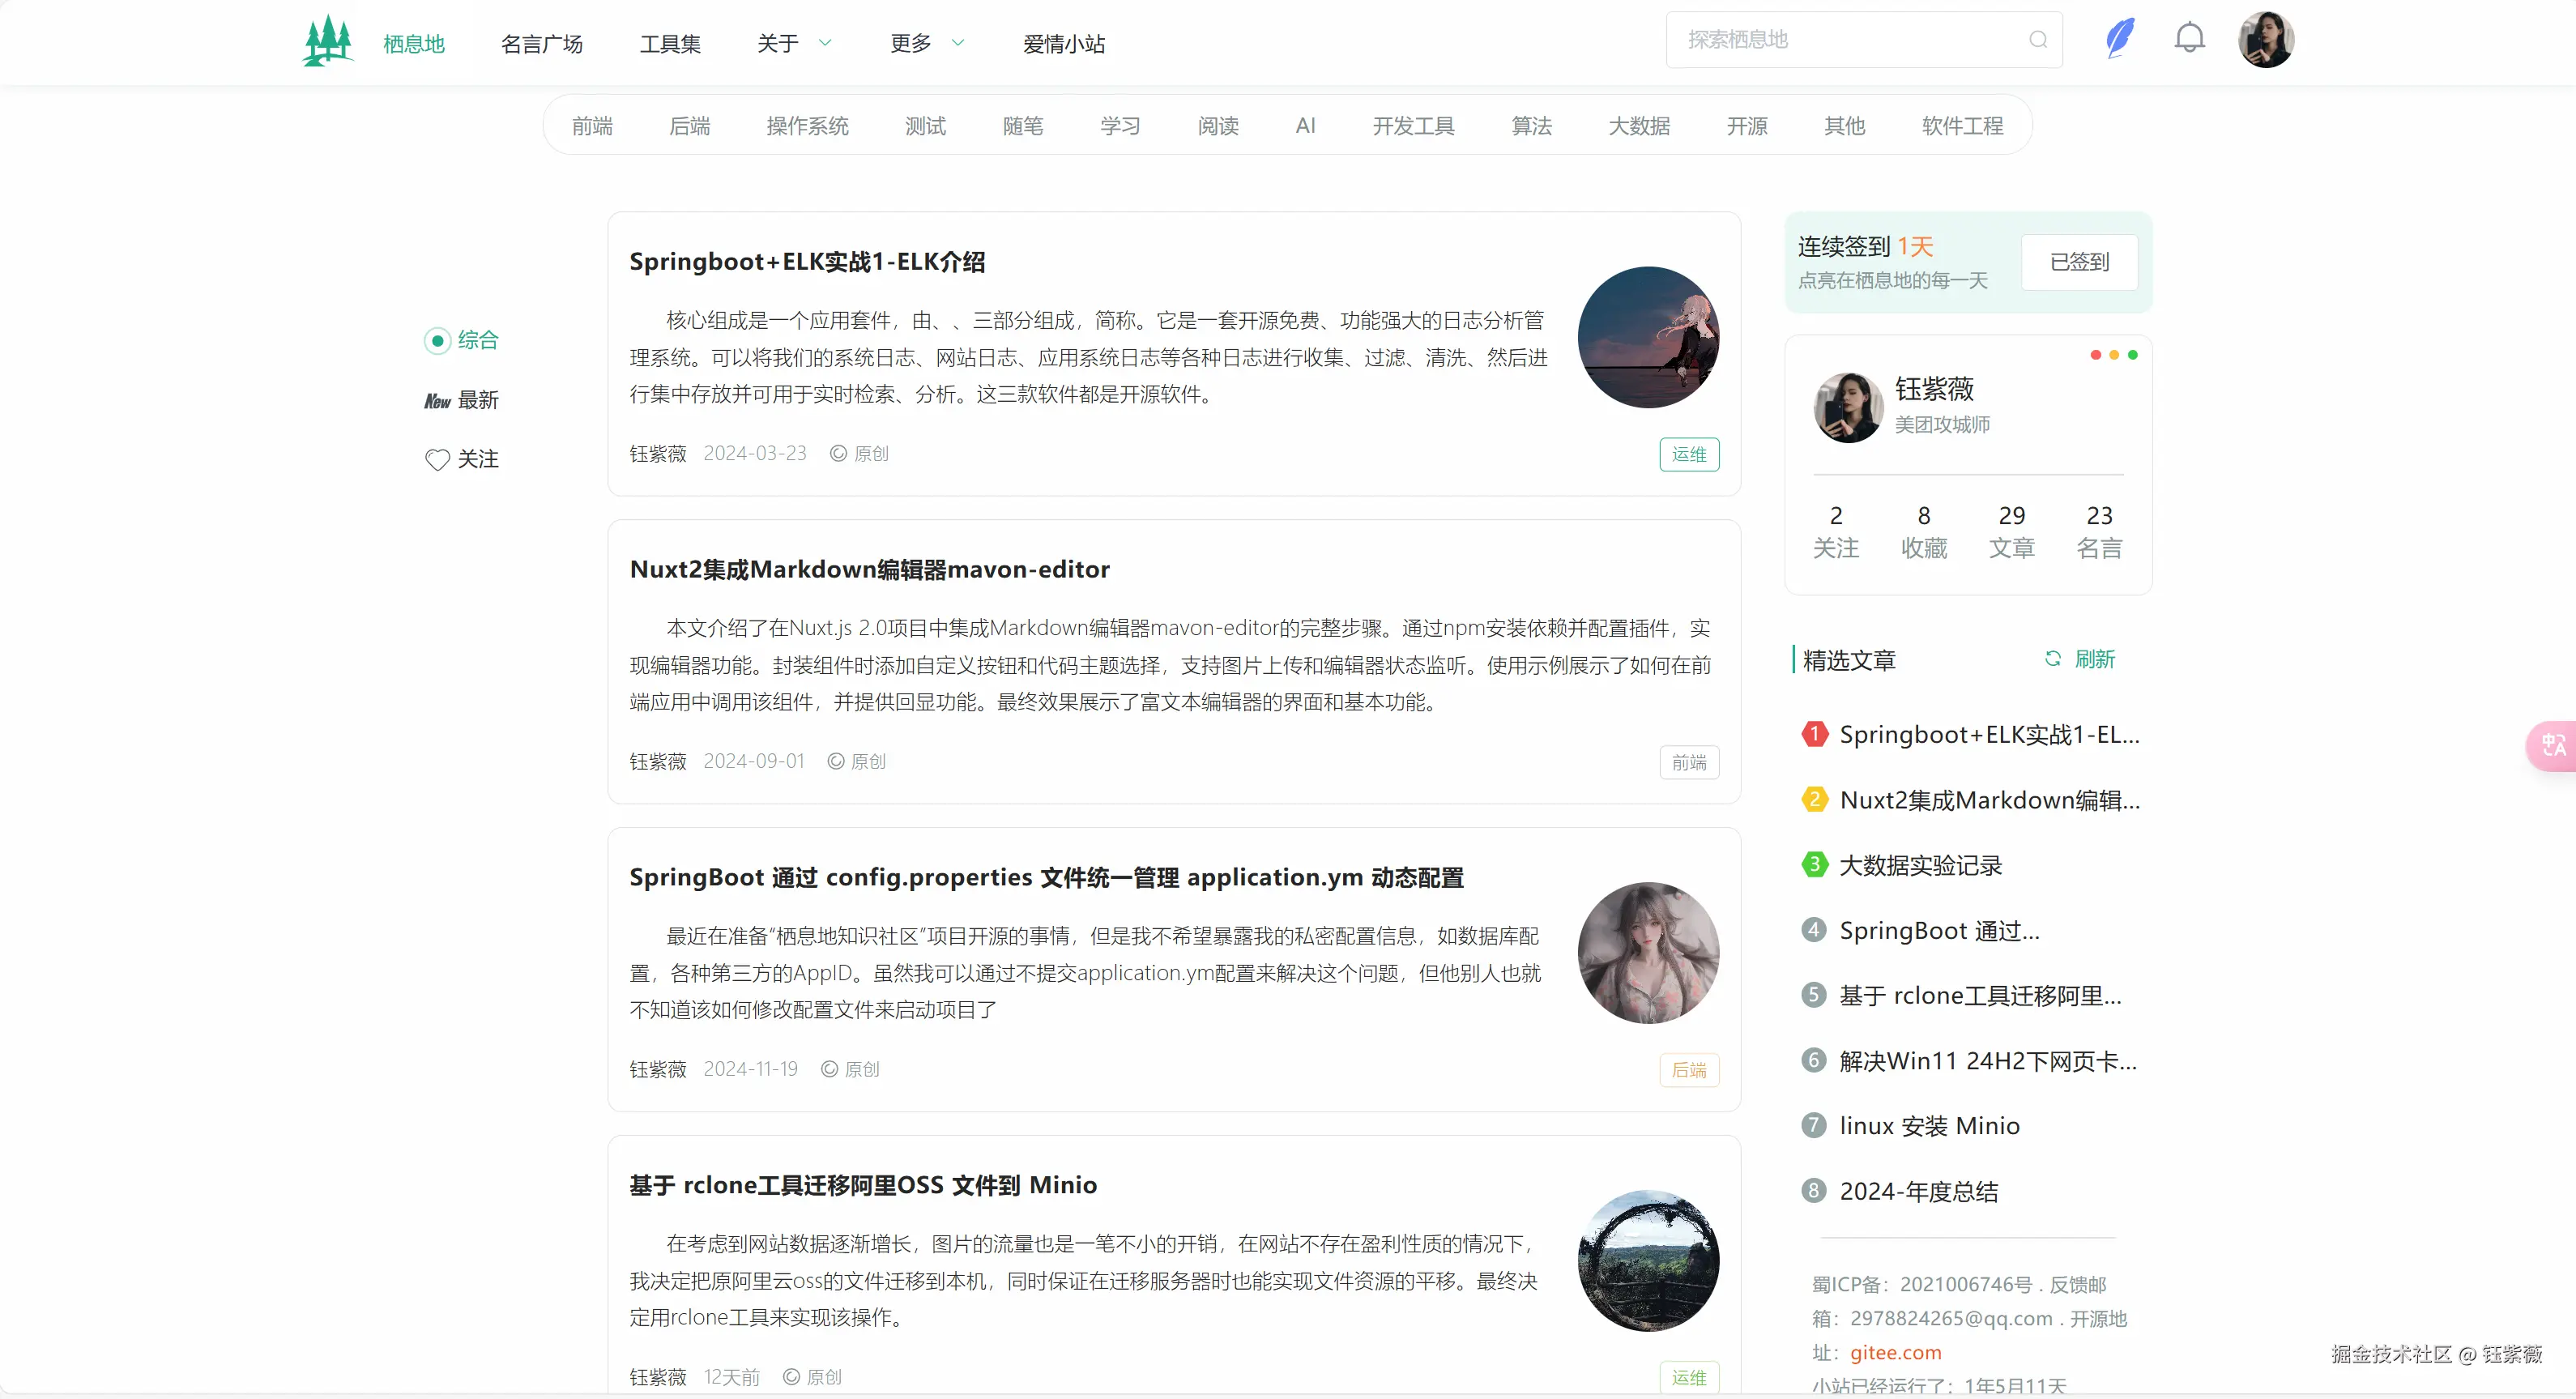Viewport: 2576px width, 1399px height.
Task: Click the search magnifier icon
Action: coord(2038,39)
